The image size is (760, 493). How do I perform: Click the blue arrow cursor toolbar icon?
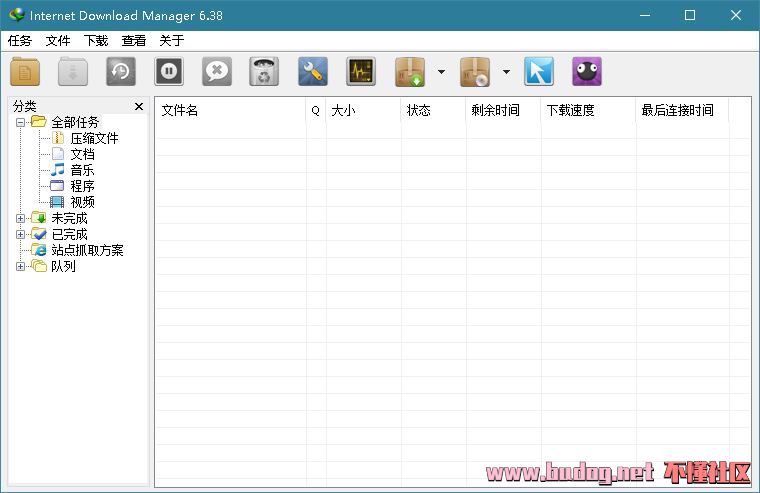point(539,72)
